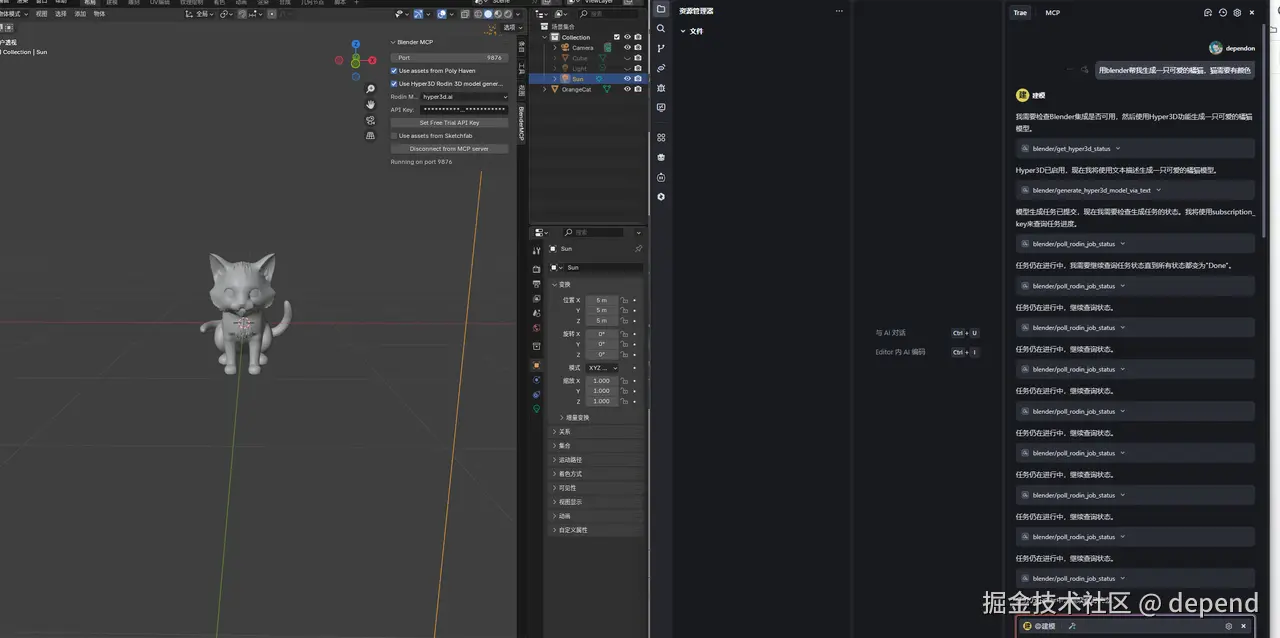Collapse the Blender MCP panel
Image resolution: width=1280 pixels, height=638 pixels.
pos(393,42)
